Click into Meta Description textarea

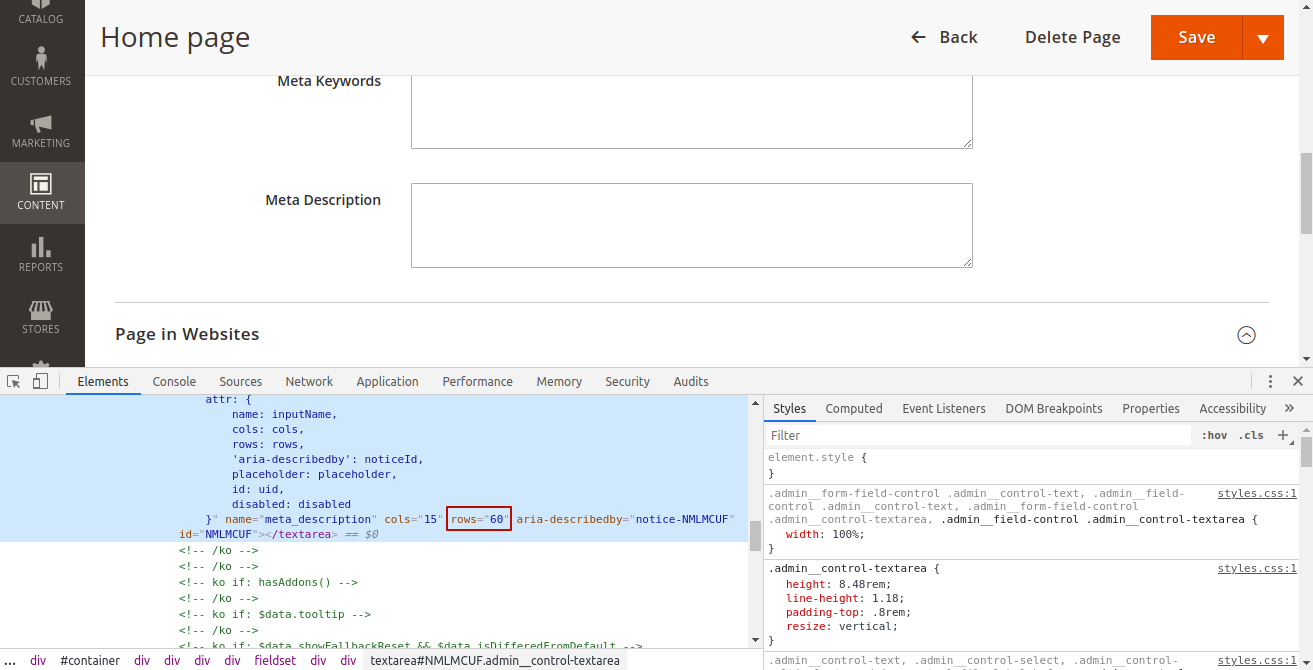tap(692, 225)
